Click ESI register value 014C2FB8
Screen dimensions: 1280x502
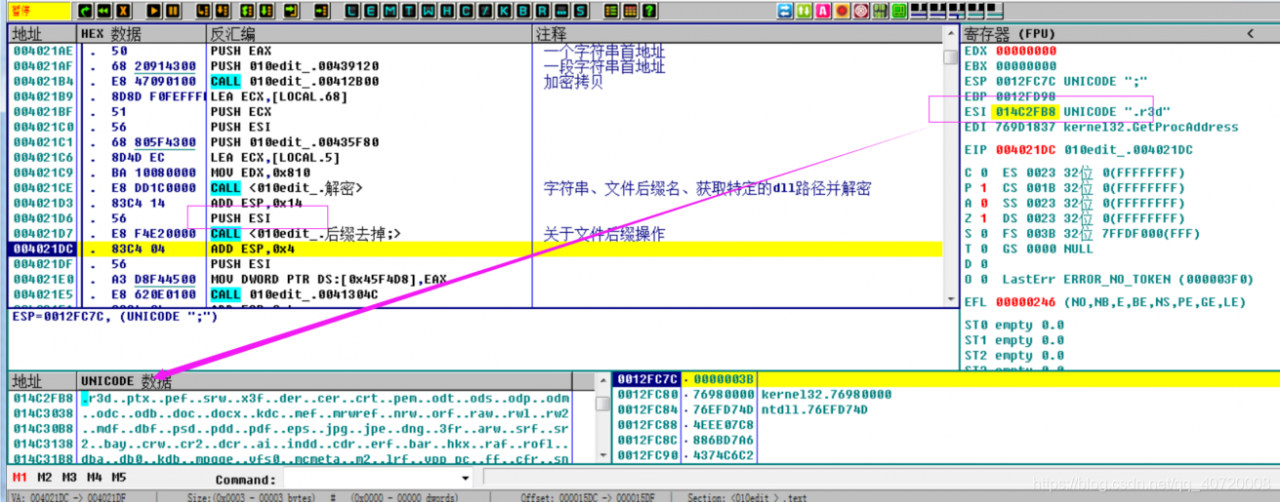pyautogui.click(x=1026, y=111)
